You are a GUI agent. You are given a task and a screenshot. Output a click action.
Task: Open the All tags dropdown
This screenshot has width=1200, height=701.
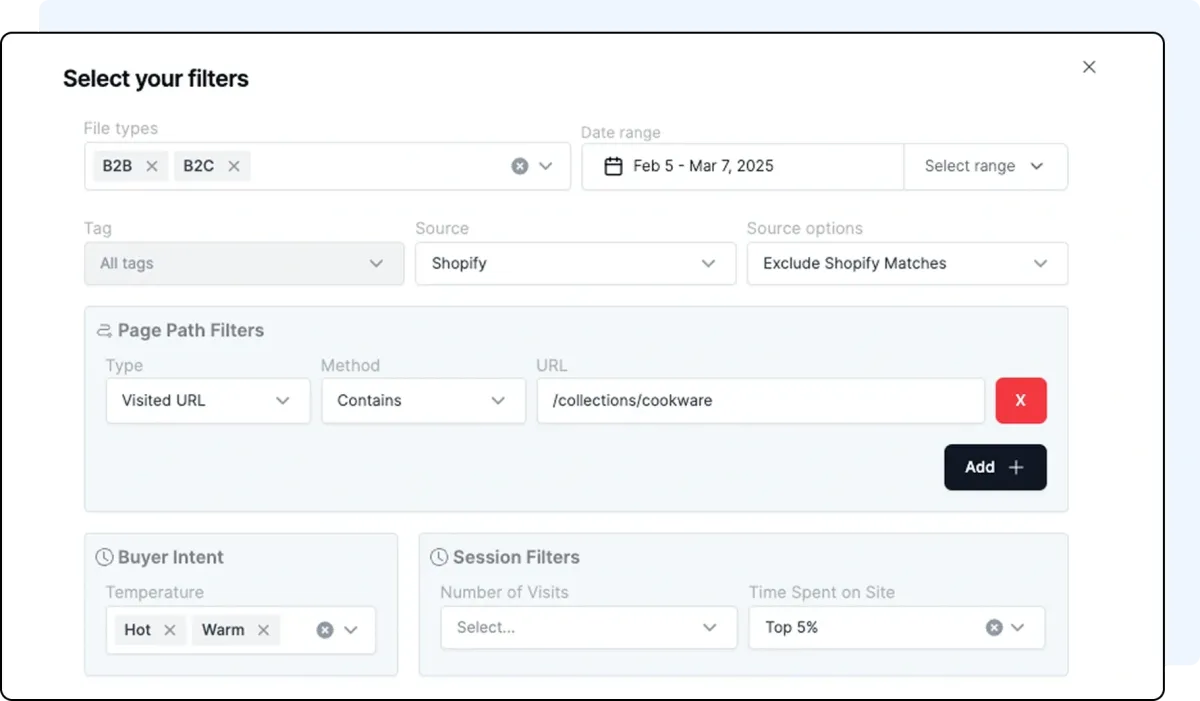coord(240,264)
